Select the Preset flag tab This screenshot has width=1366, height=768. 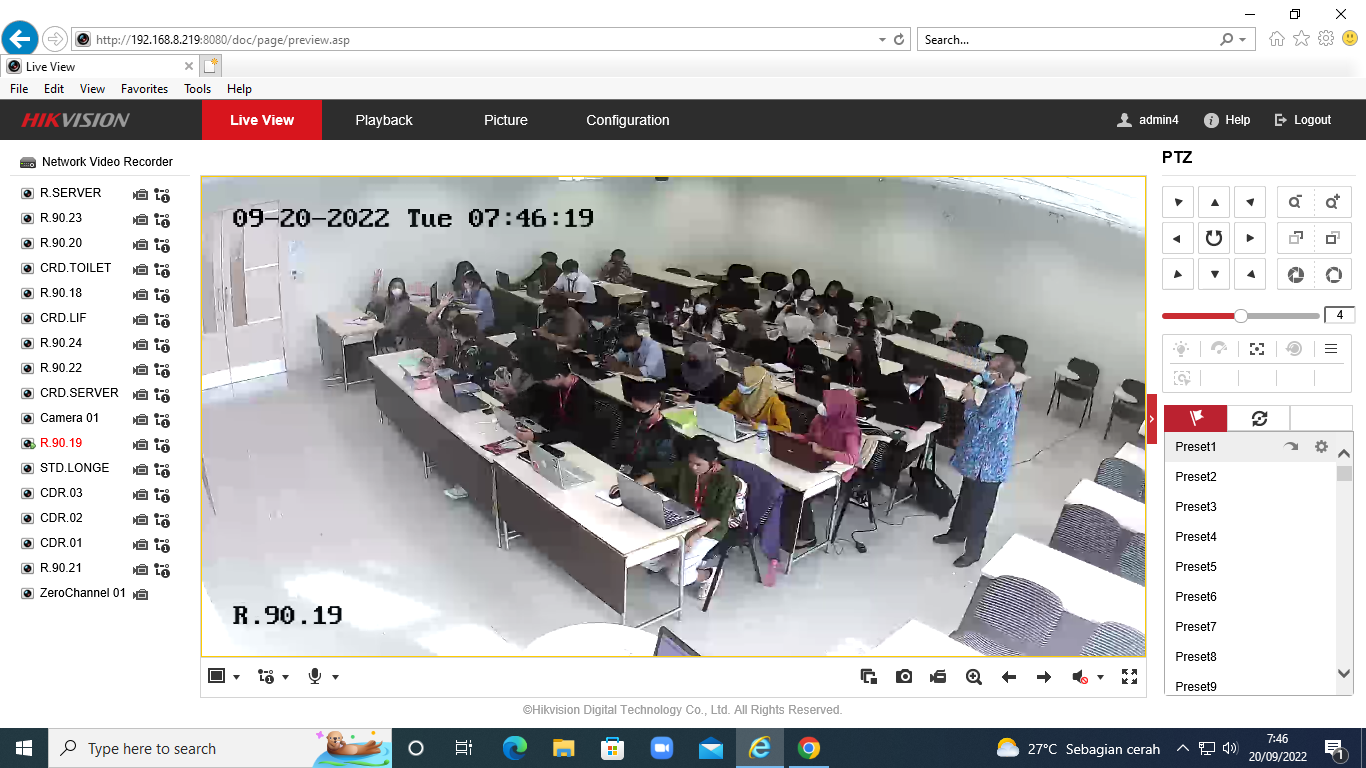tap(1195, 418)
